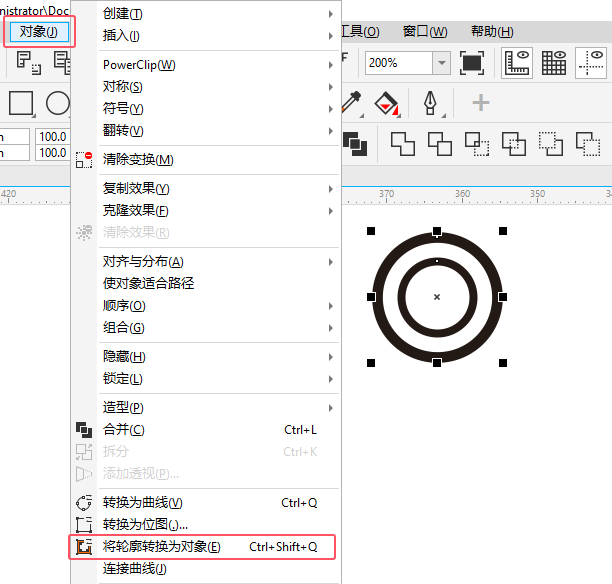The height and width of the screenshot is (584, 612).
Task: Expand the 插入(I) submenu
Action: [x=219, y=36]
